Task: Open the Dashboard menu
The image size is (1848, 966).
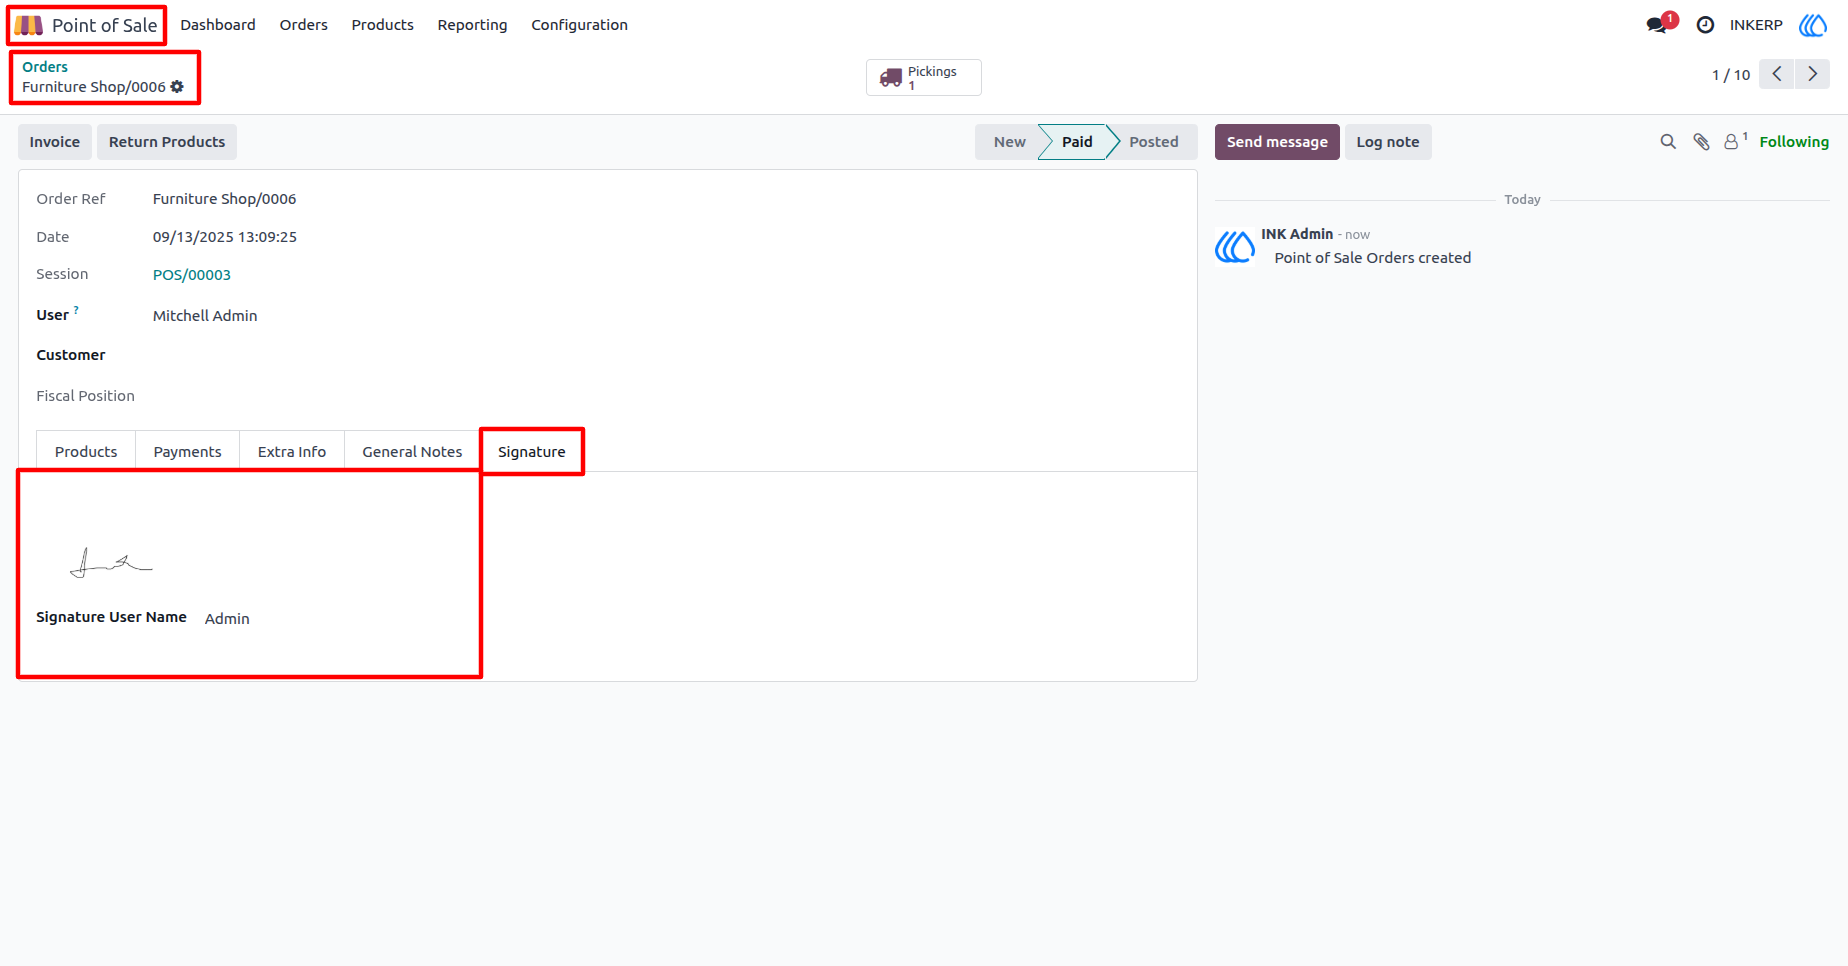Action: tap(218, 25)
